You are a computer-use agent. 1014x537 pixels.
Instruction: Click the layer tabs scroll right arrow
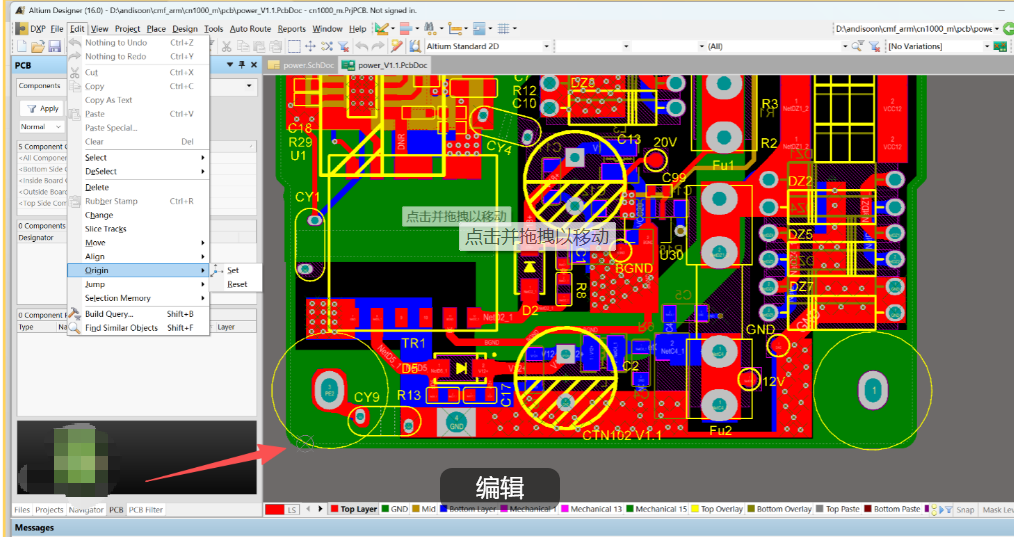(320, 509)
